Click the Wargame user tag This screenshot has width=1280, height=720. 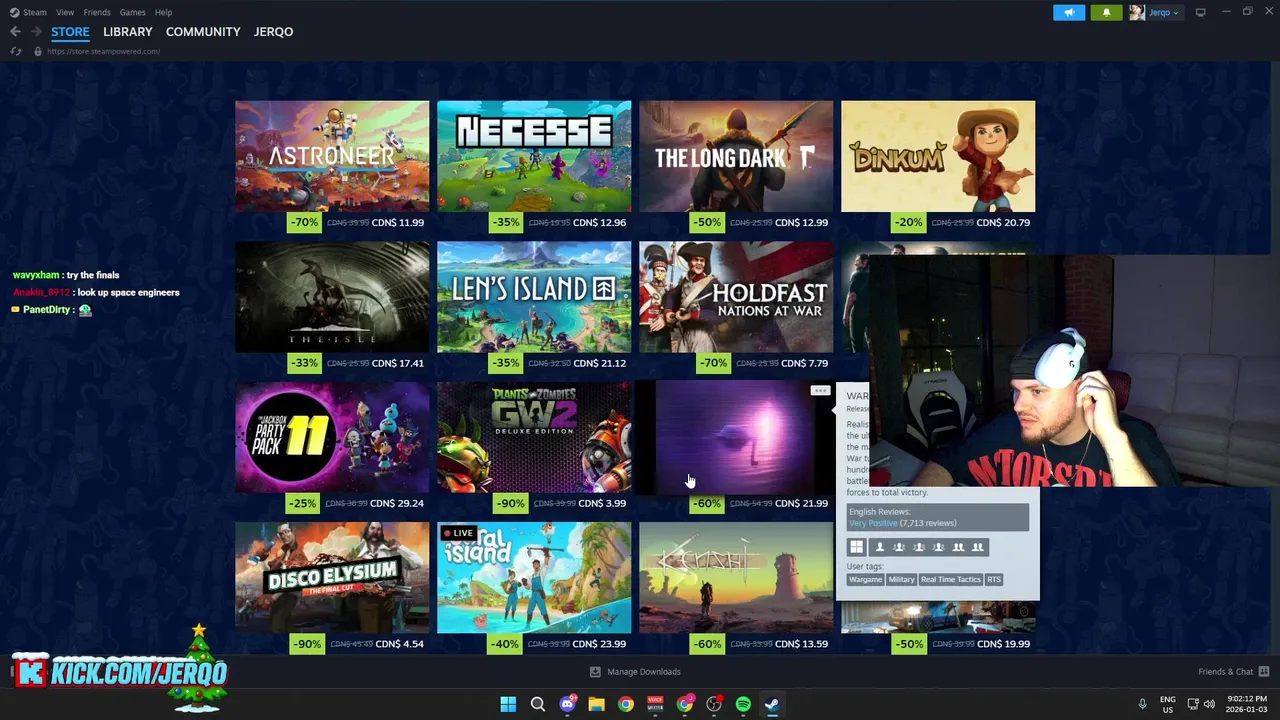pyautogui.click(x=865, y=580)
